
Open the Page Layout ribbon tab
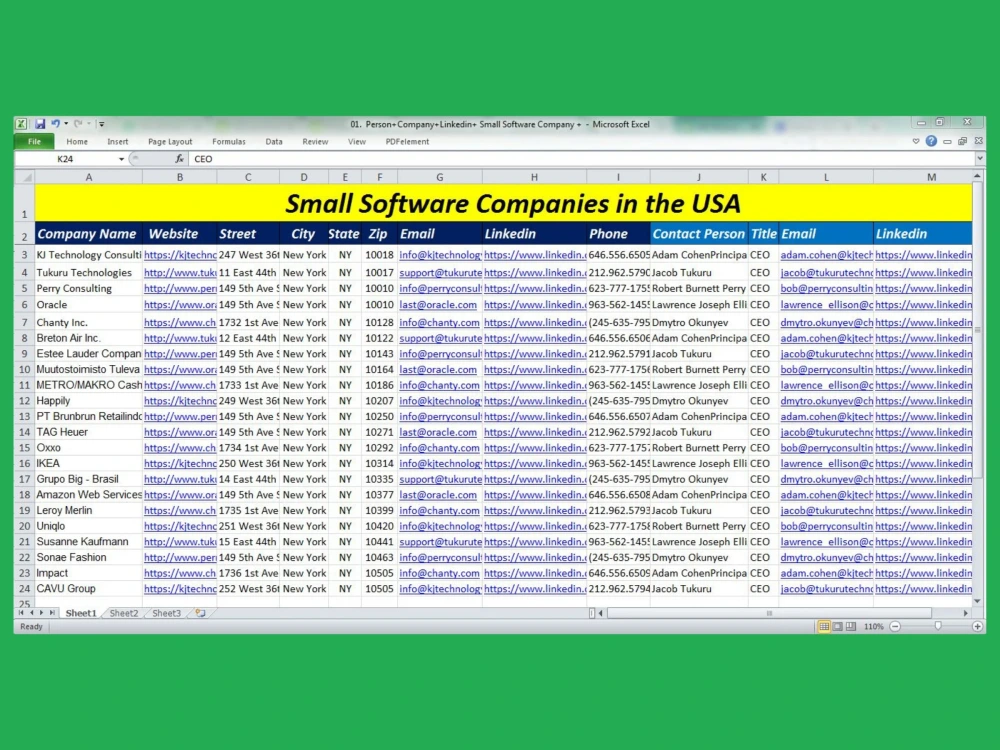pyautogui.click(x=170, y=142)
